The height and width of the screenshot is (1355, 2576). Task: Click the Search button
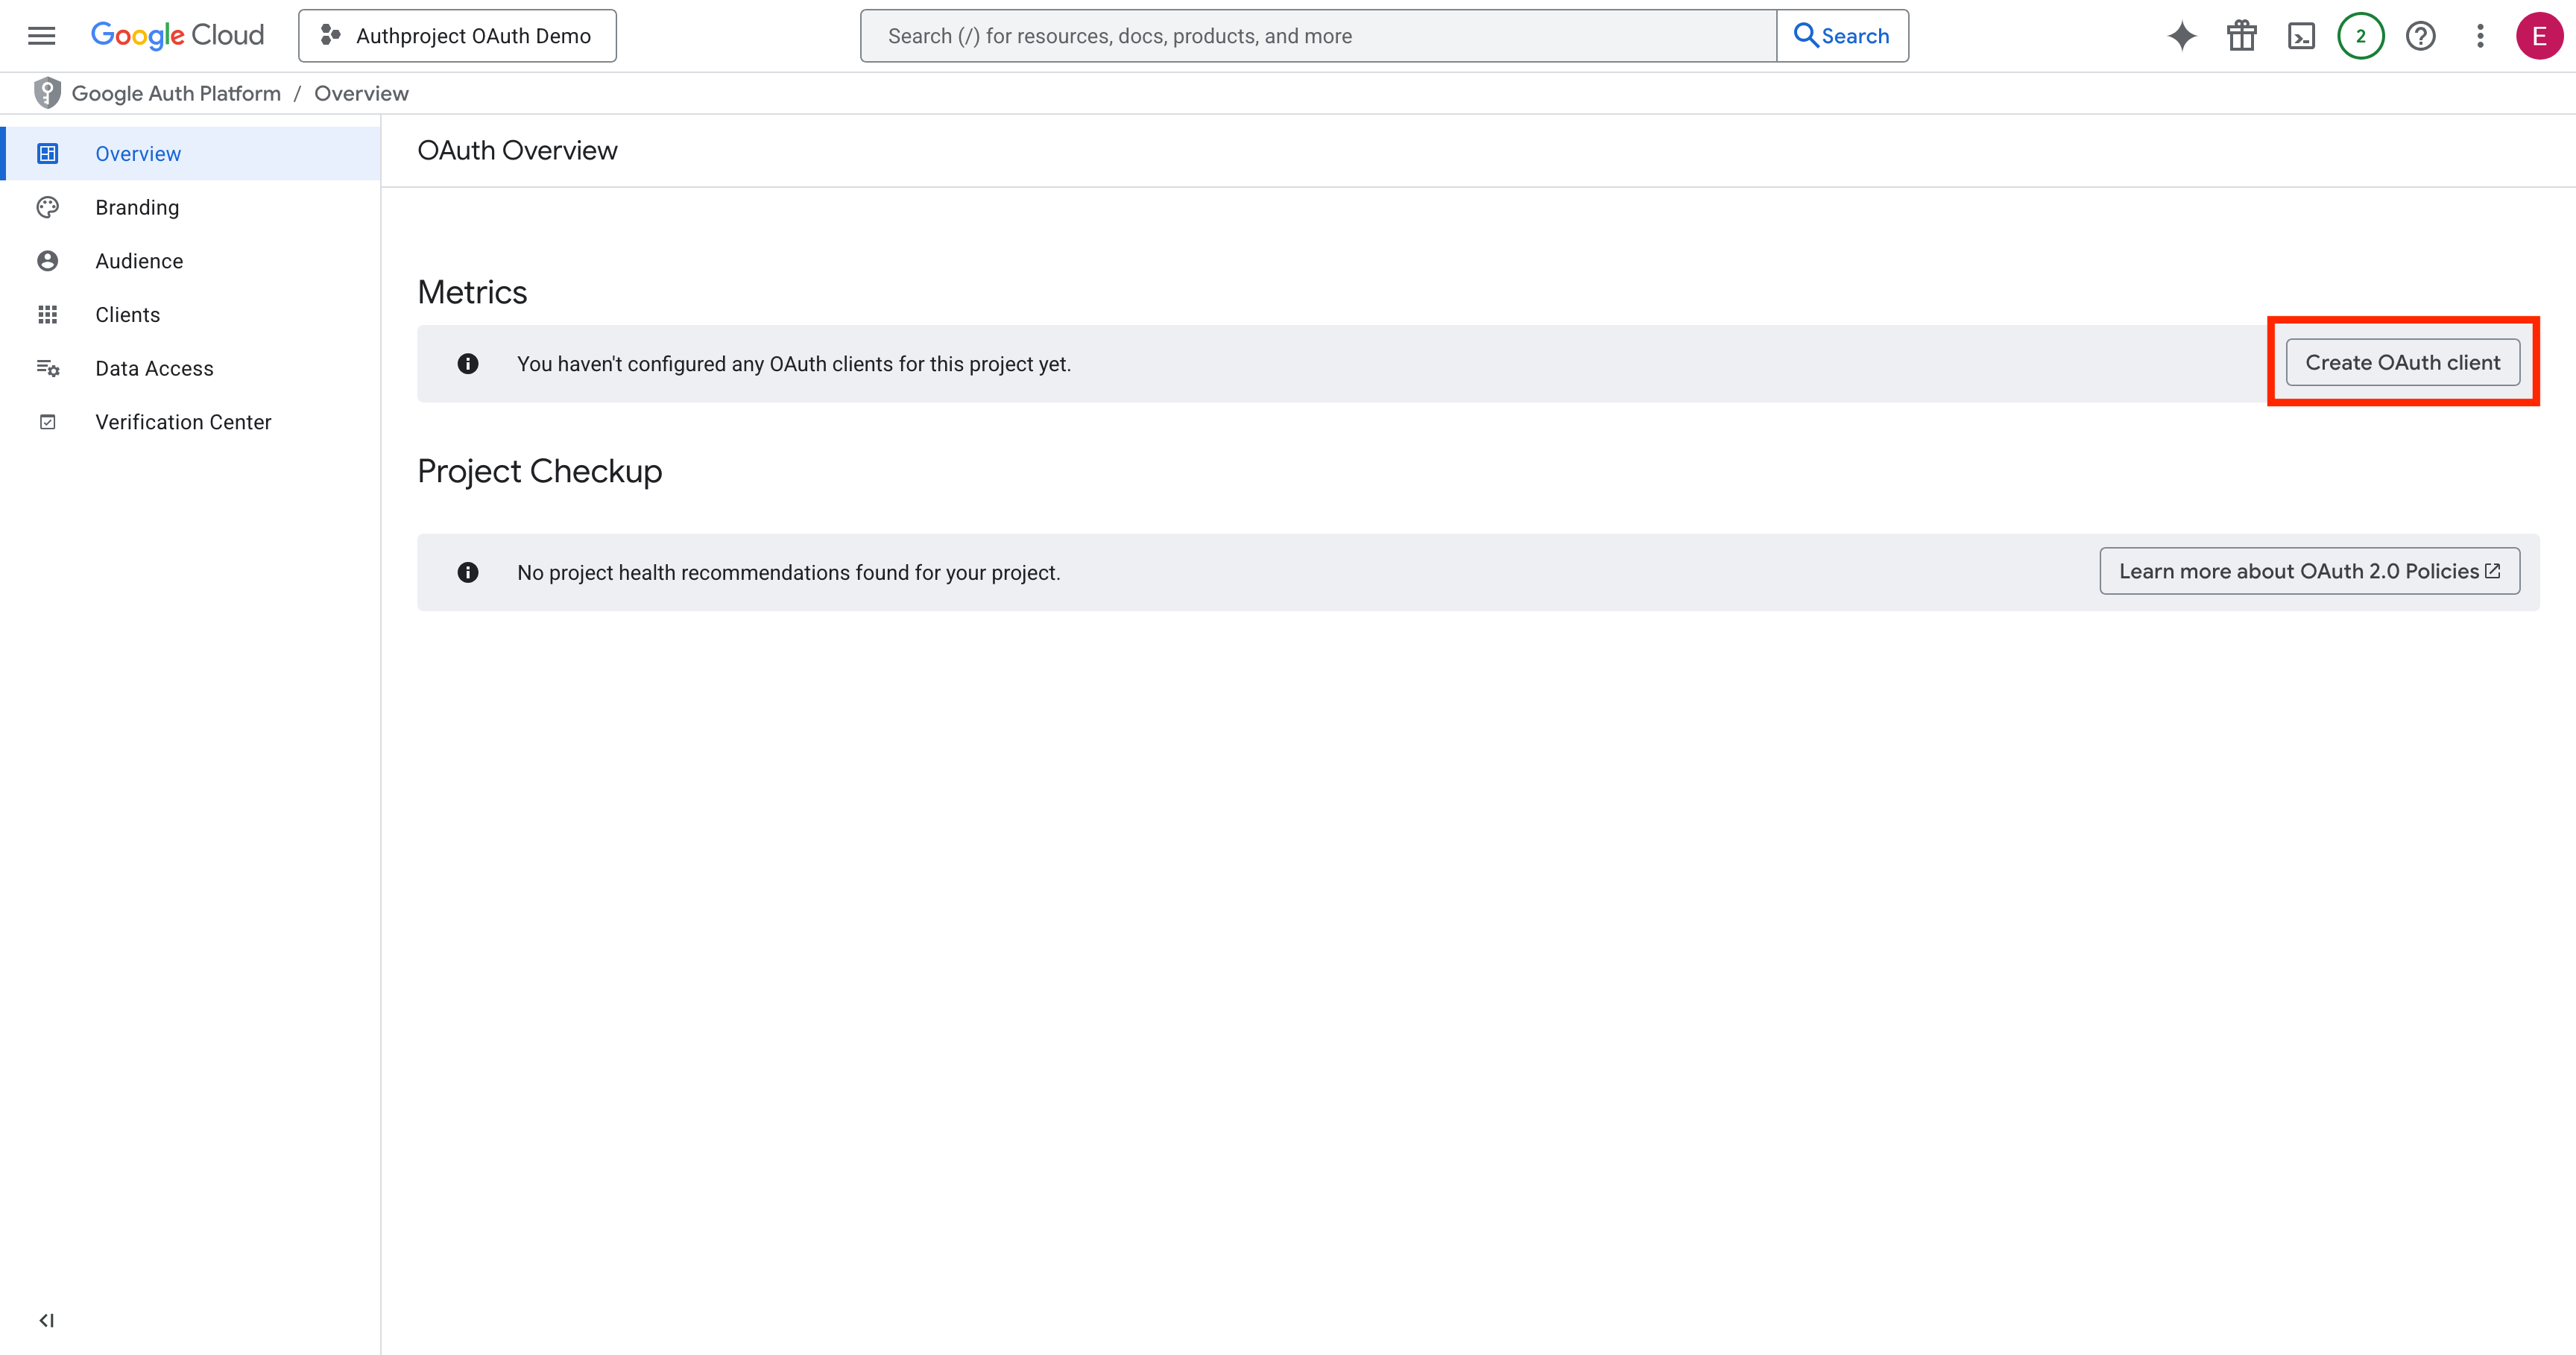coord(1842,36)
